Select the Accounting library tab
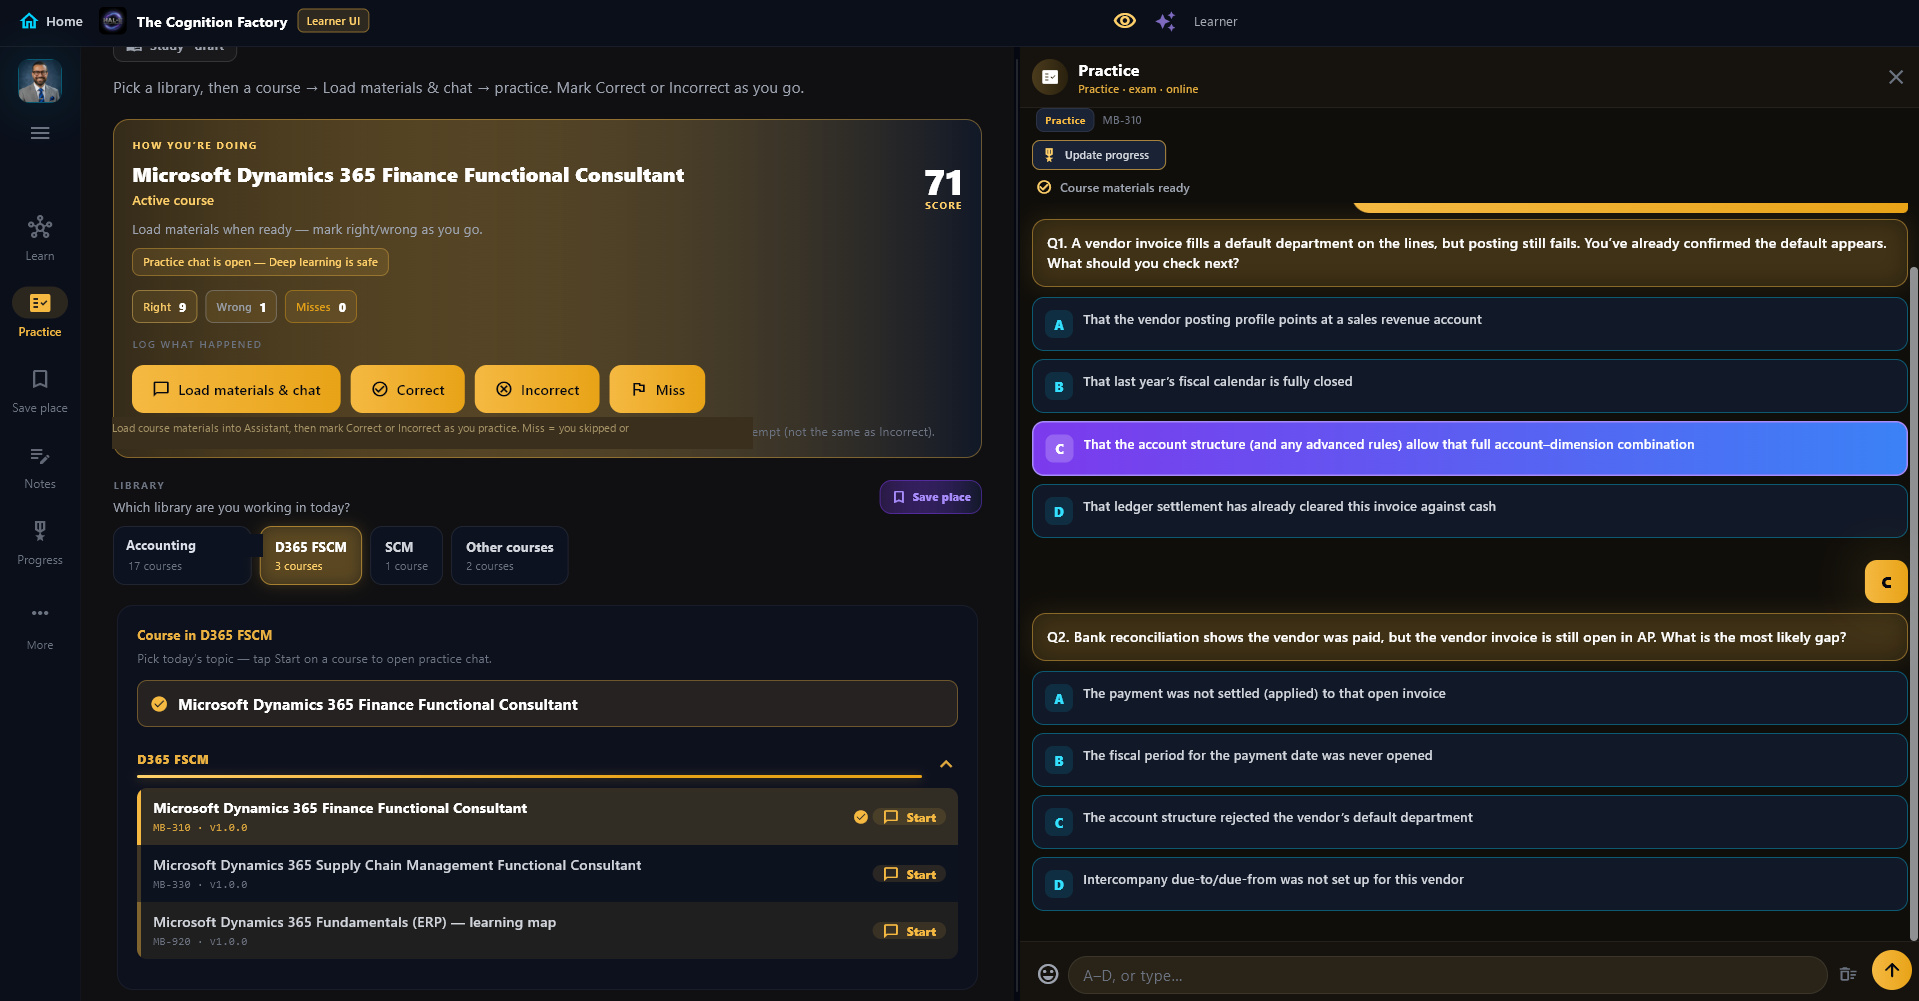 click(181, 555)
